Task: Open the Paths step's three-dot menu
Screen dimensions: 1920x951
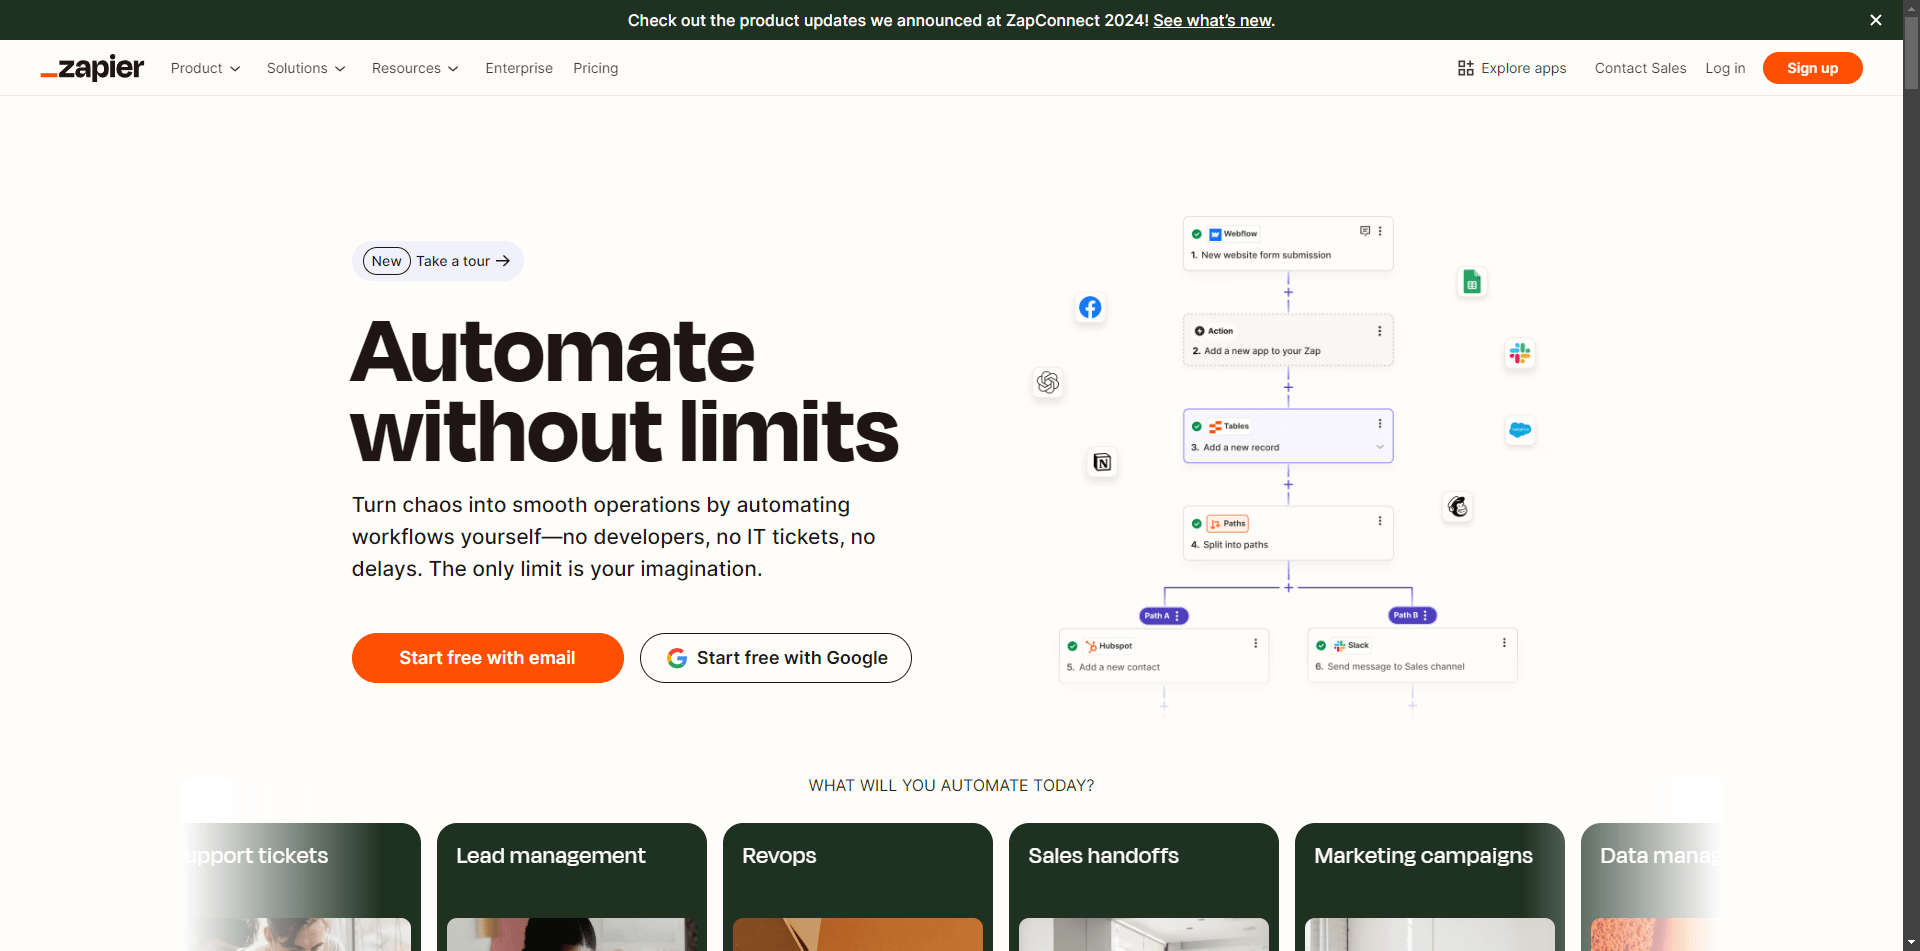Action: click(1380, 521)
